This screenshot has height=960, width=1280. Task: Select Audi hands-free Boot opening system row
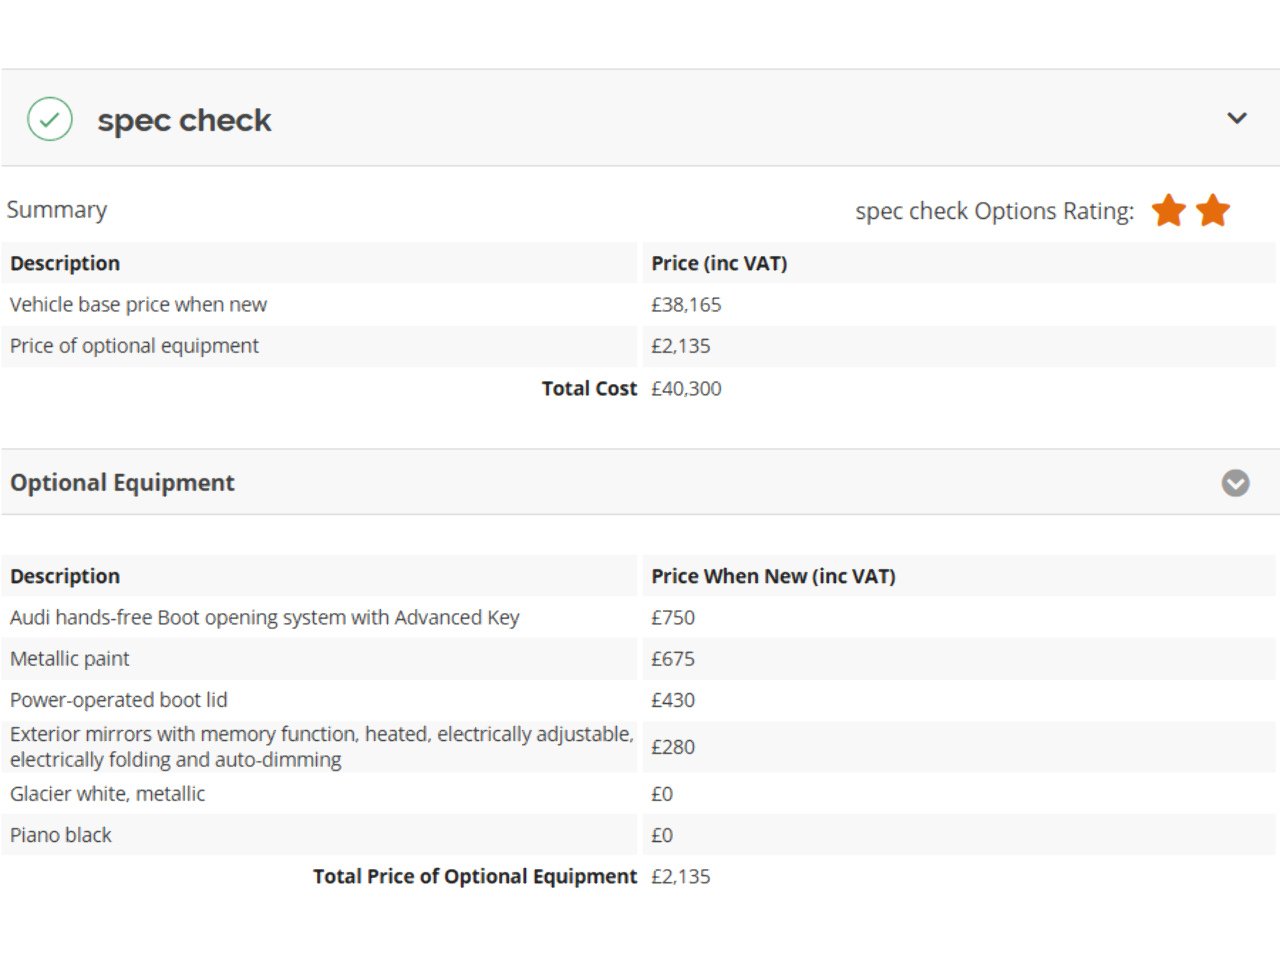(638, 618)
